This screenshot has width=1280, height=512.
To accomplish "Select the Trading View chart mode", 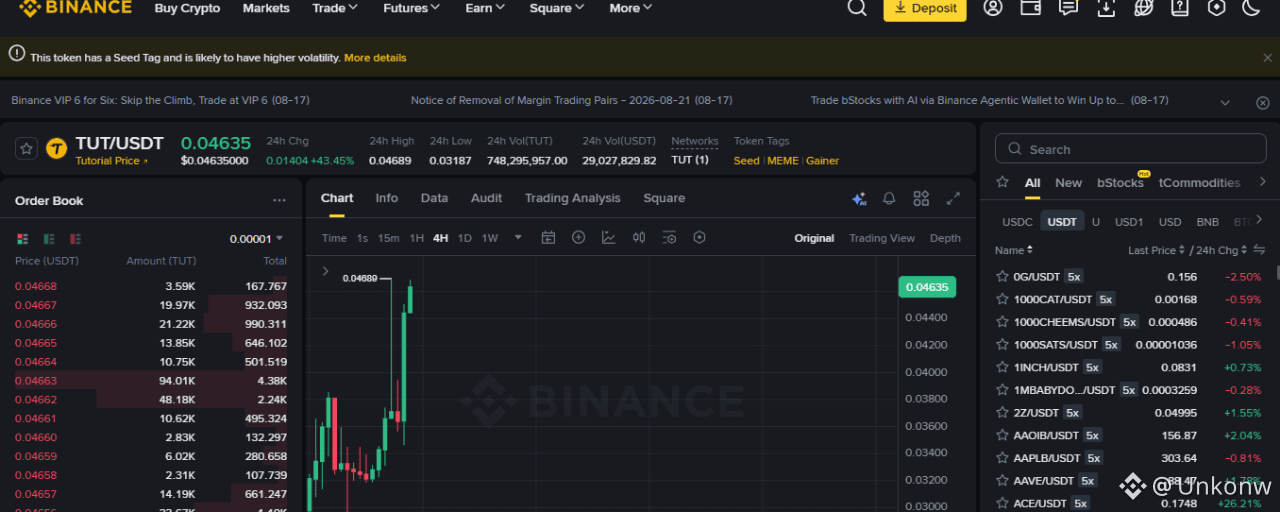I will click(882, 238).
